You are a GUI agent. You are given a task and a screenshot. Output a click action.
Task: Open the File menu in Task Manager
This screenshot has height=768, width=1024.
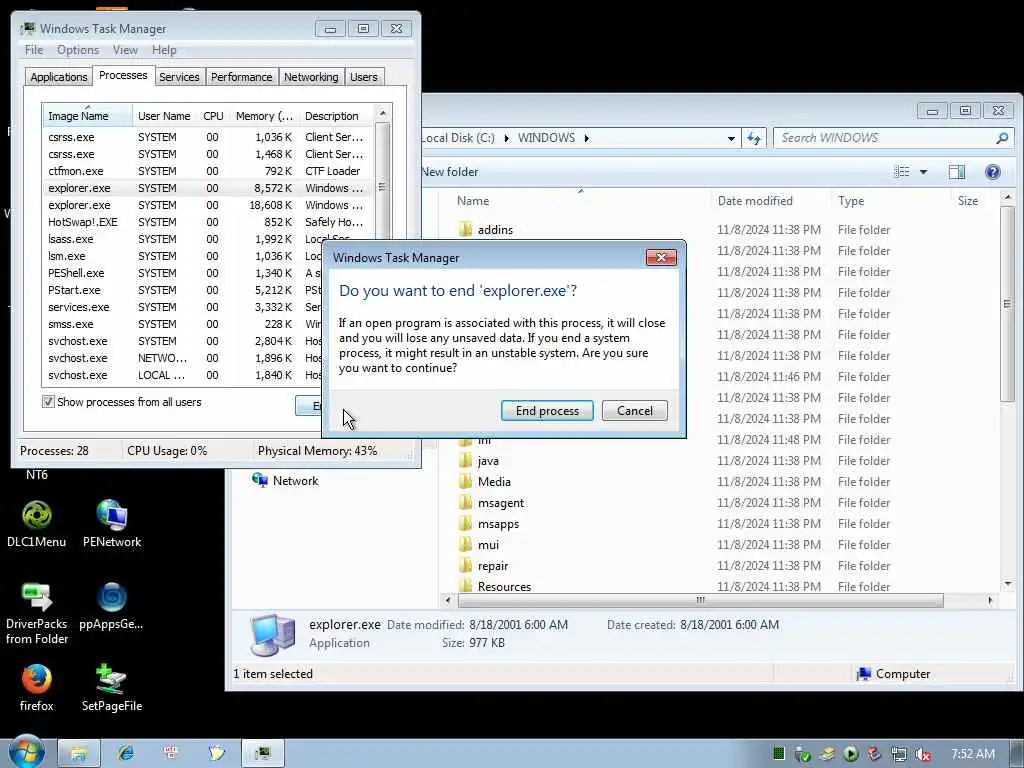[34, 50]
